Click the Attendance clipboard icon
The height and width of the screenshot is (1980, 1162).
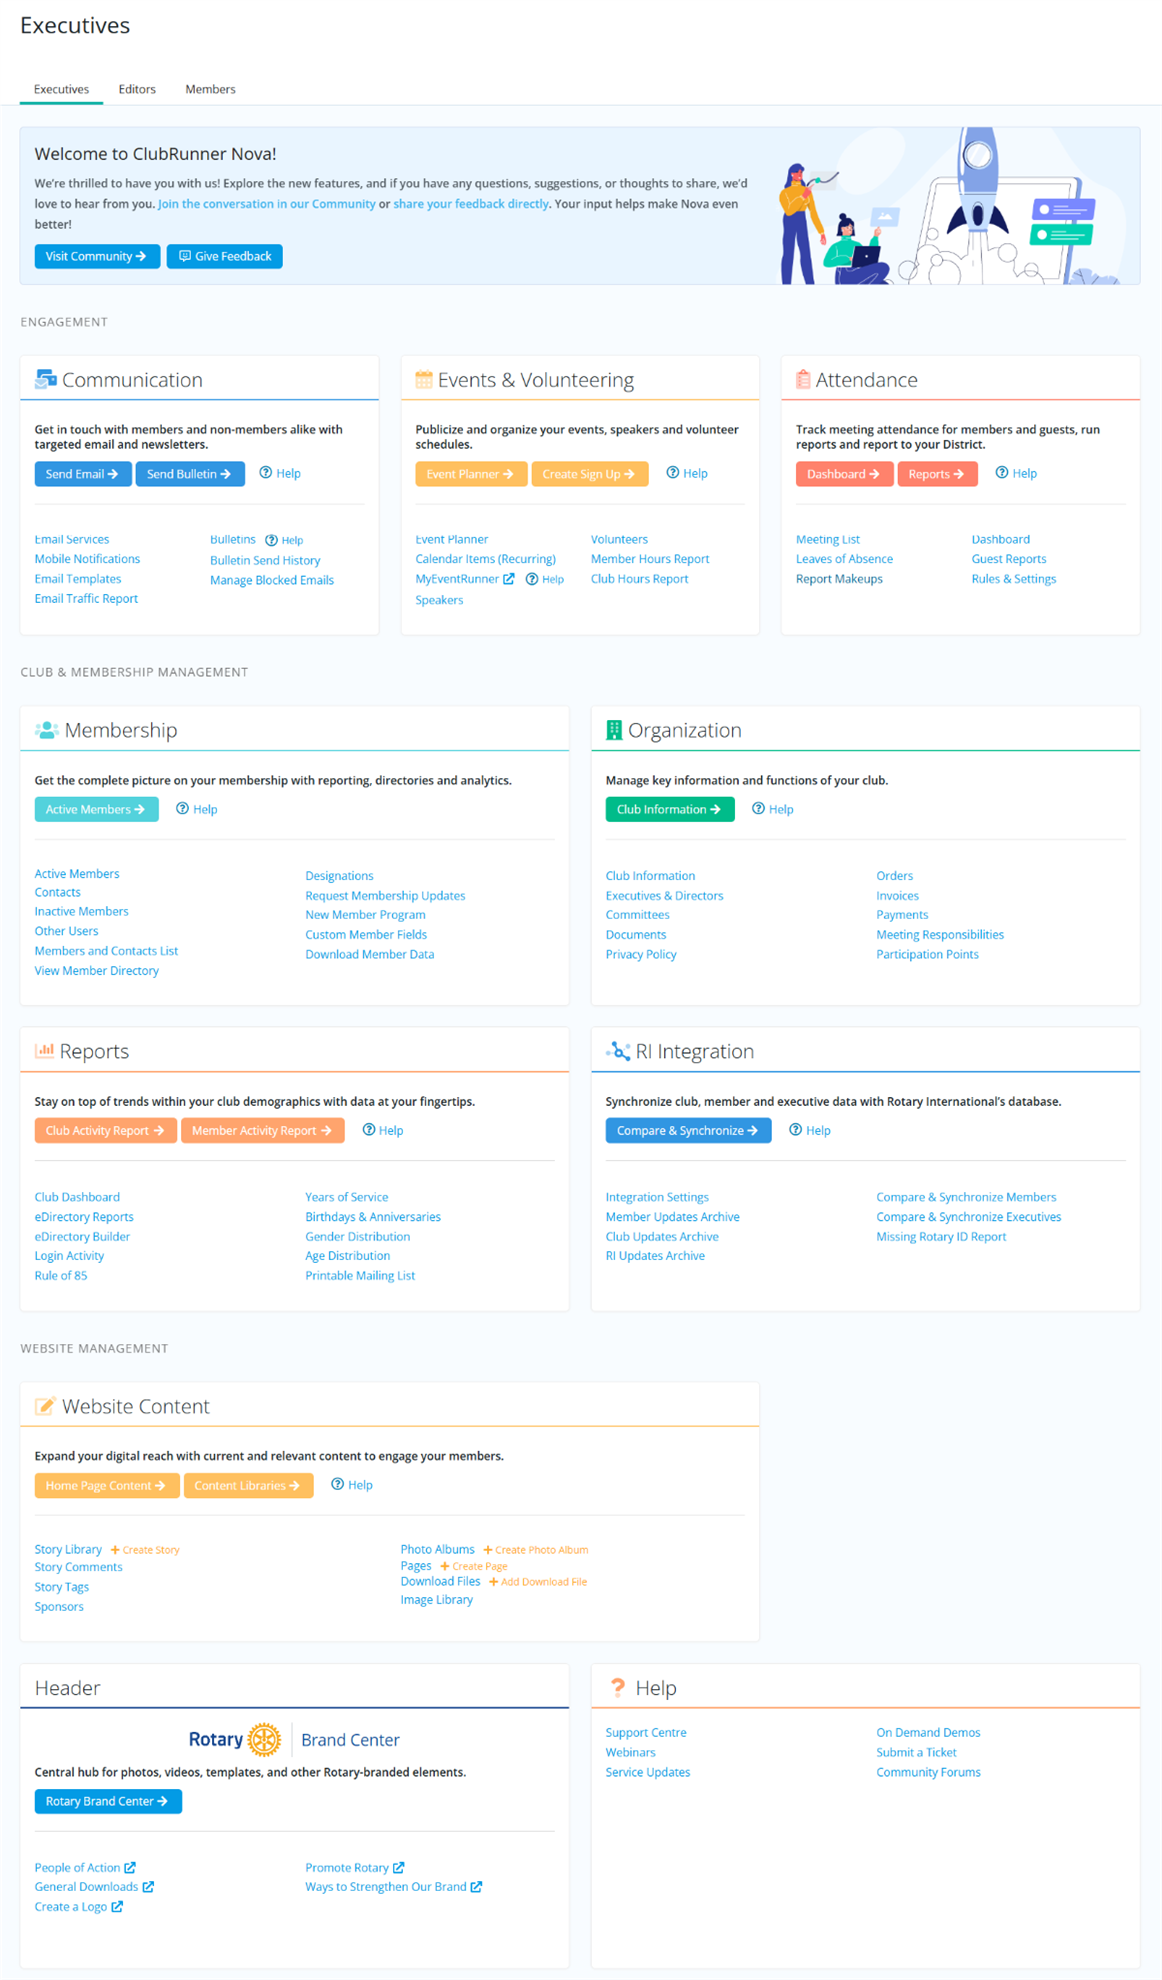coord(802,380)
